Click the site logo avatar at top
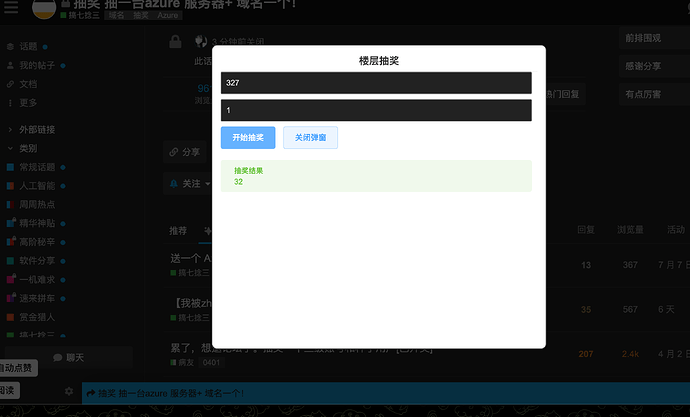Image resolution: width=690 pixels, height=417 pixels. click(x=44, y=8)
